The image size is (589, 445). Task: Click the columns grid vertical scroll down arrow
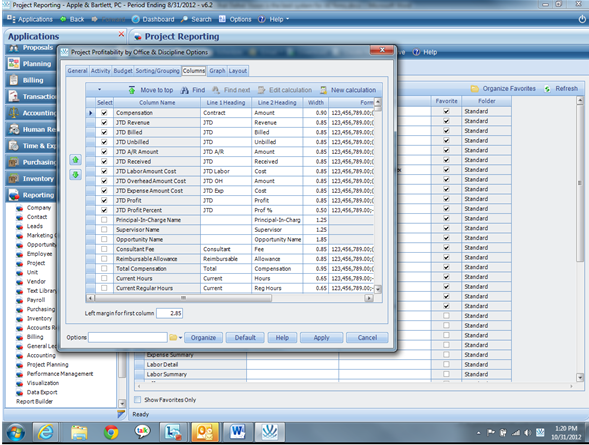378,289
